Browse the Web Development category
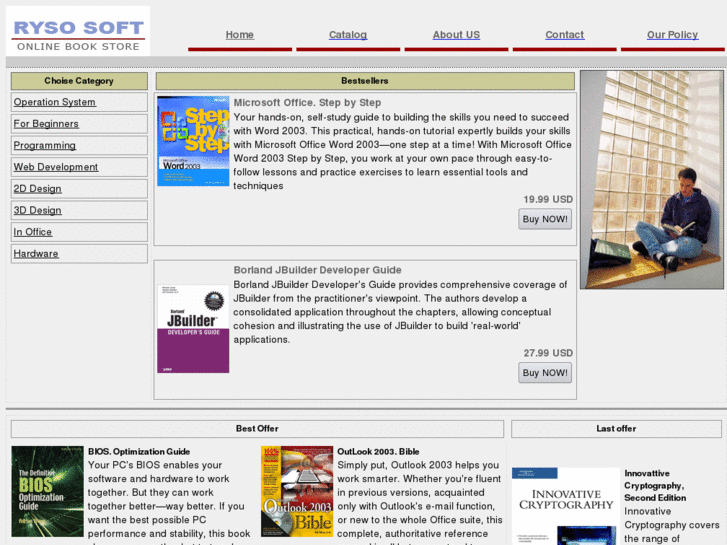The width and height of the screenshot is (727, 545). pos(56,167)
